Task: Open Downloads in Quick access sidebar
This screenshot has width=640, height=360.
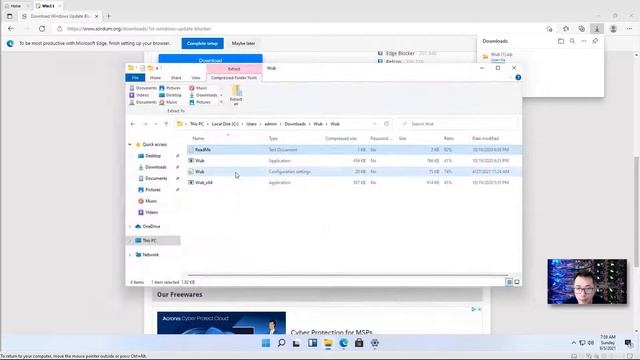Action: point(156,167)
